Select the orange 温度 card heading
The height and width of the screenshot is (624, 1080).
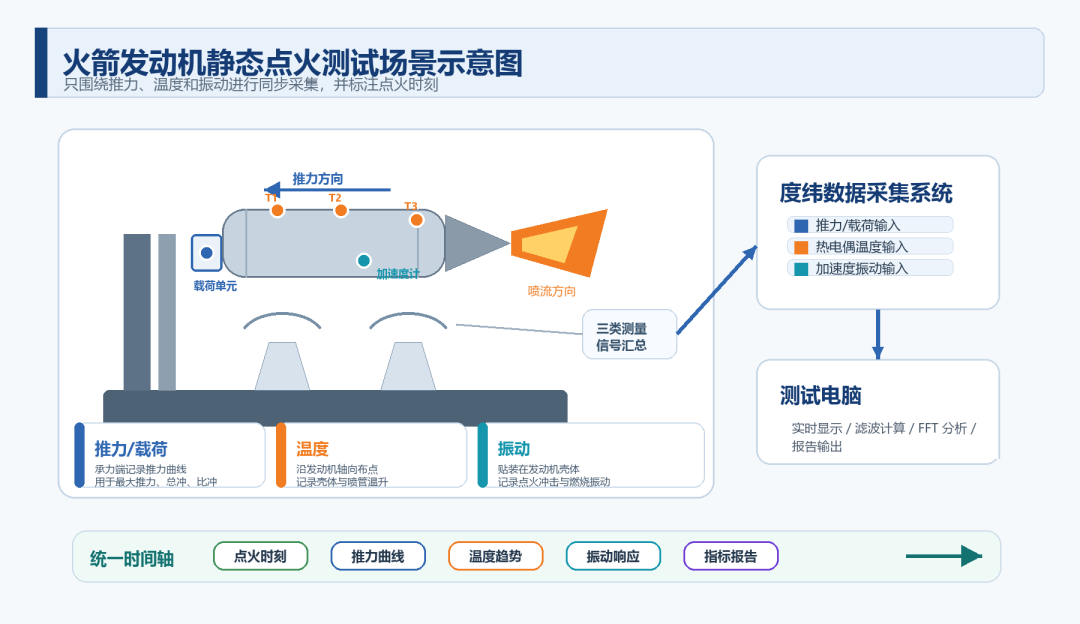[x=312, y=449]
